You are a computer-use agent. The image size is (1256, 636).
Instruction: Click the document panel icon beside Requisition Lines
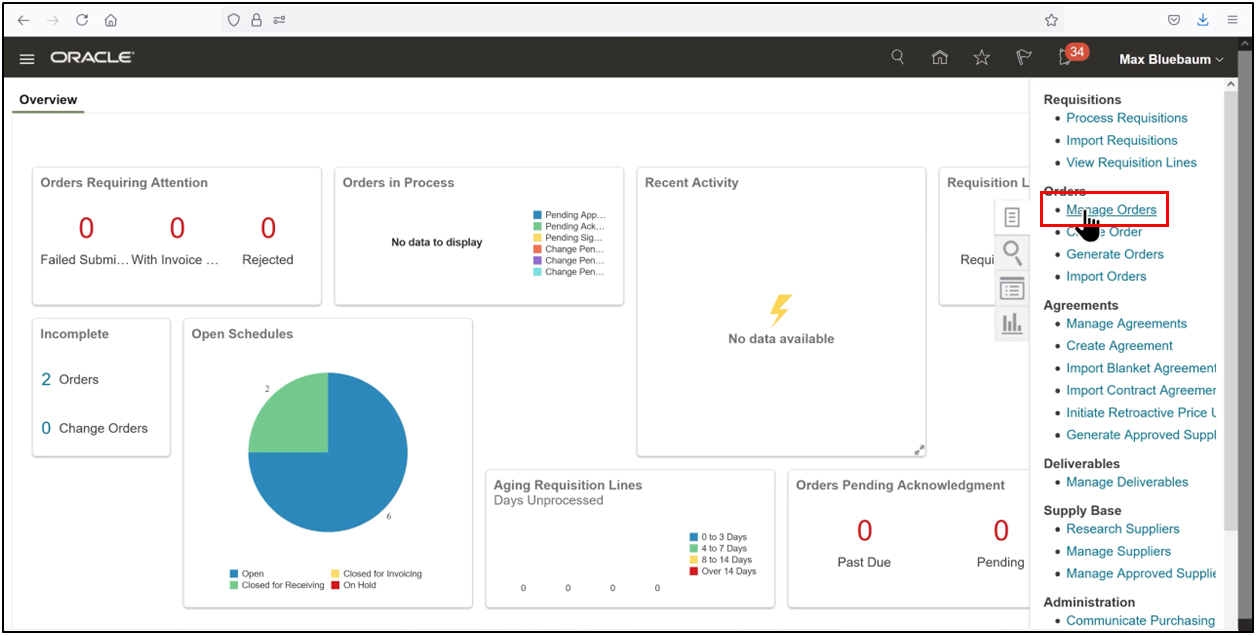click(x=1011, y=217)
